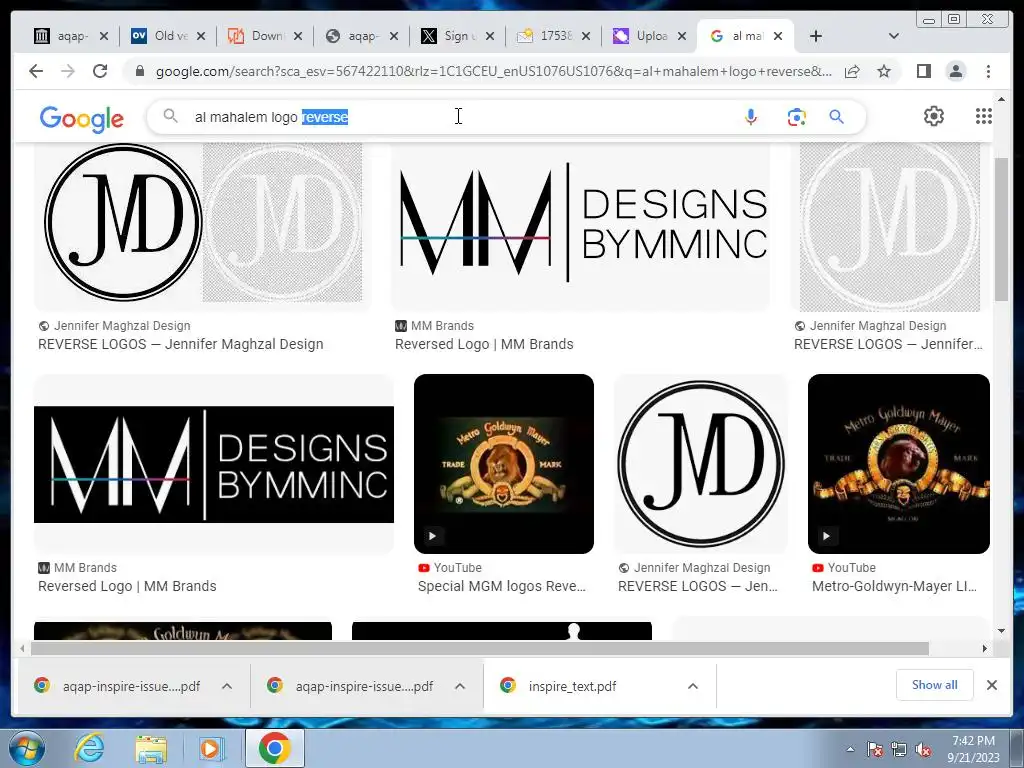Open 'REVERSE LOGOS — Jennifer Maghzal Design' top-left link
The image size is (1024, 768).
point(181,344)
